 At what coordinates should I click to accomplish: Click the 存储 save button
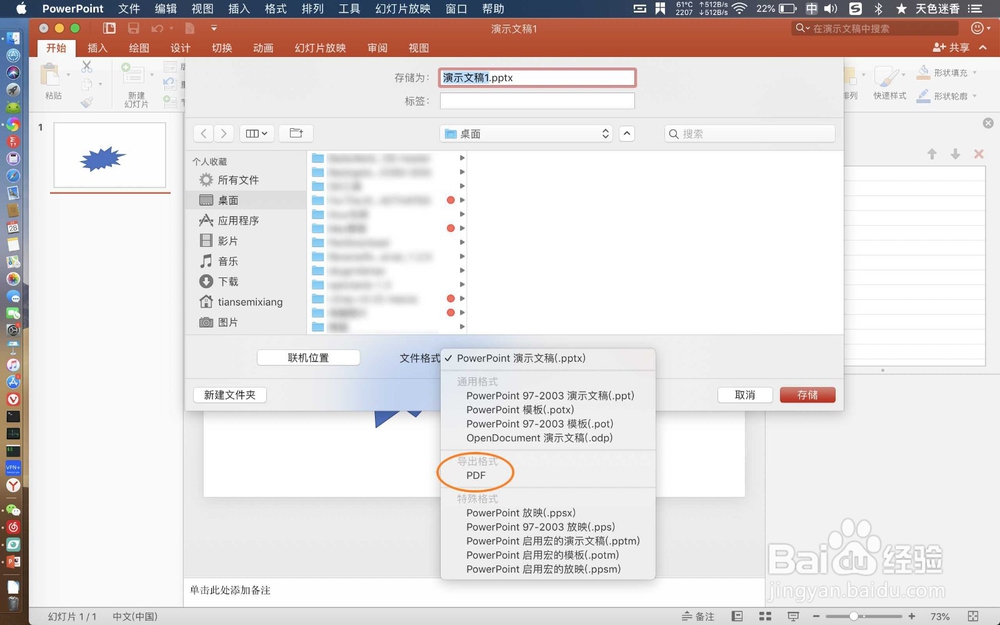point(807,395)
